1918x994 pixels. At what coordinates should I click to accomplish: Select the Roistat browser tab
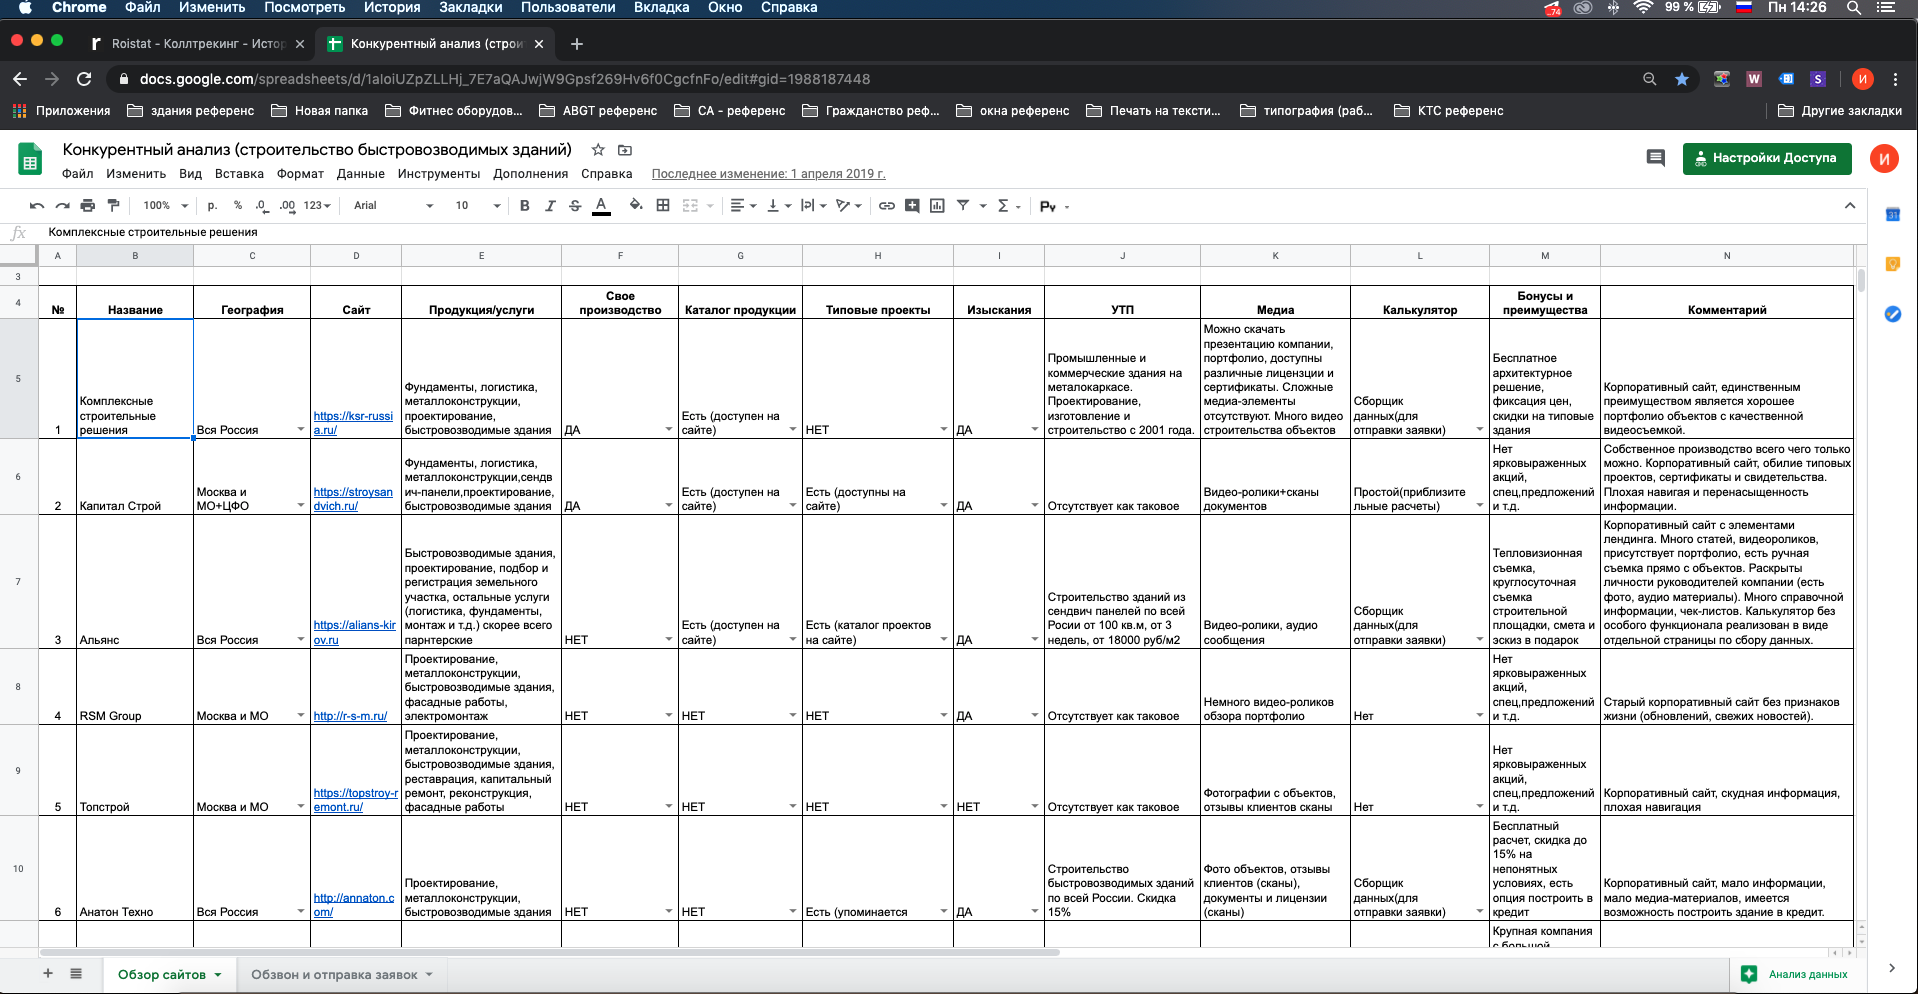tap(196, 44)
